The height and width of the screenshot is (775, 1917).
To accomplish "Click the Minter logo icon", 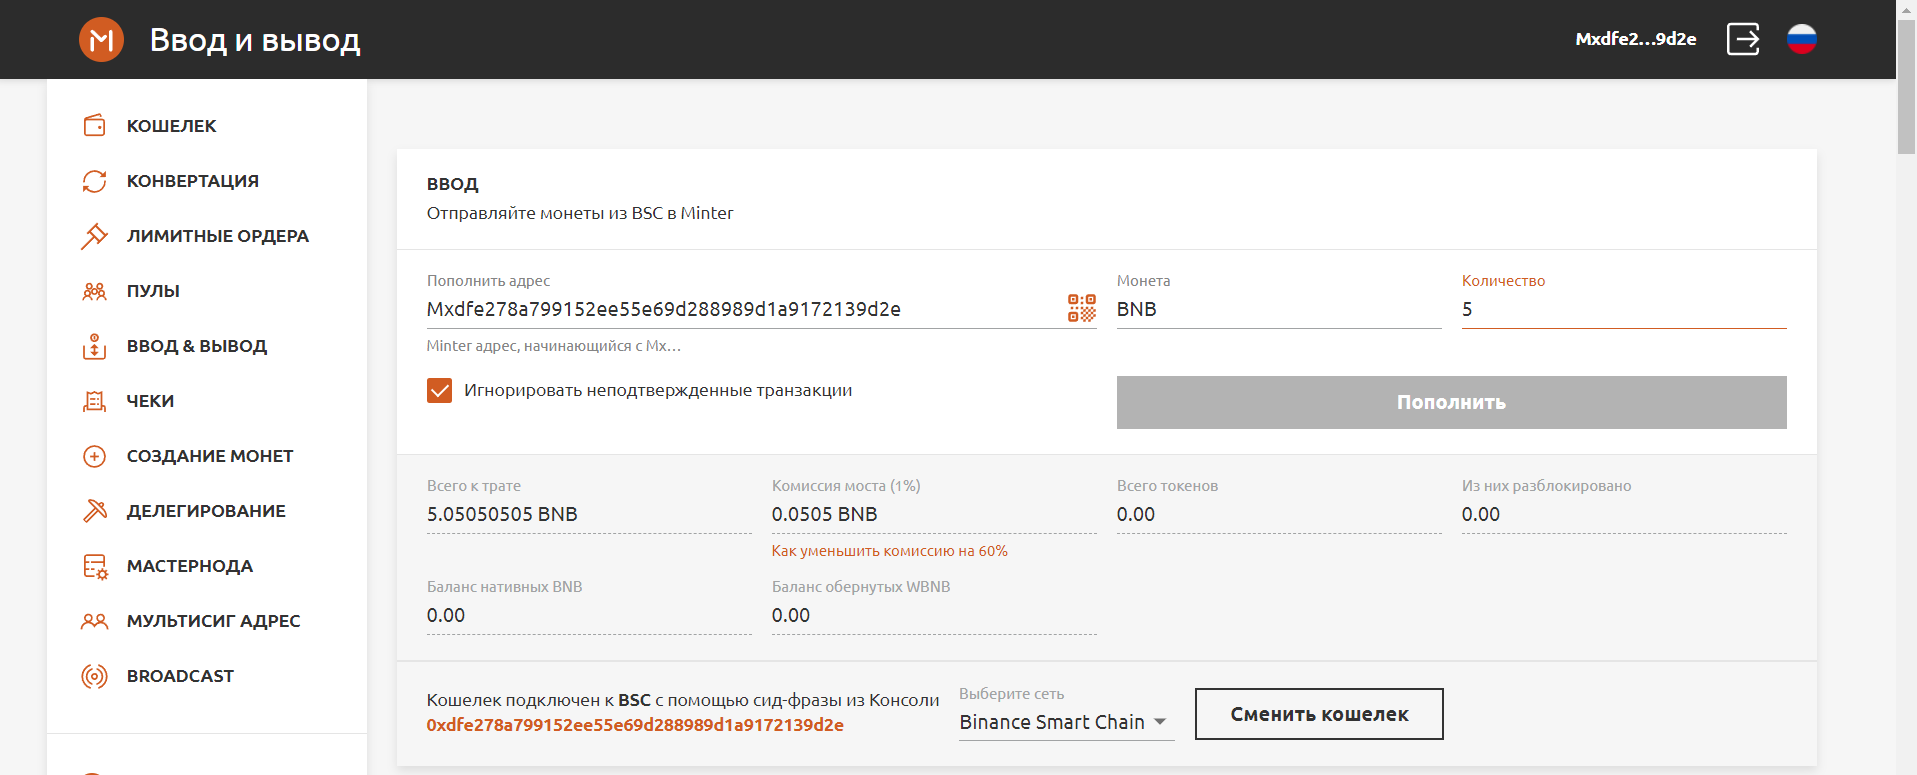I will tap(101, 40).
